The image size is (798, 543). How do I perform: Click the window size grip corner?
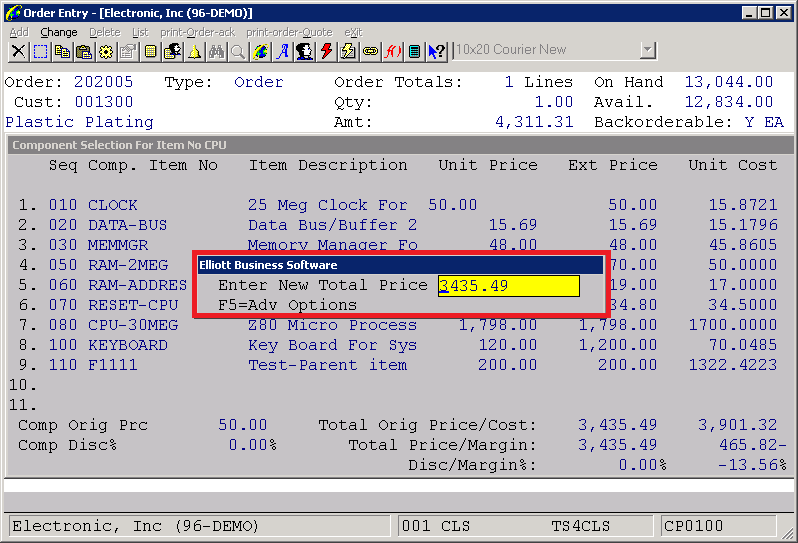tap(788, 533)
